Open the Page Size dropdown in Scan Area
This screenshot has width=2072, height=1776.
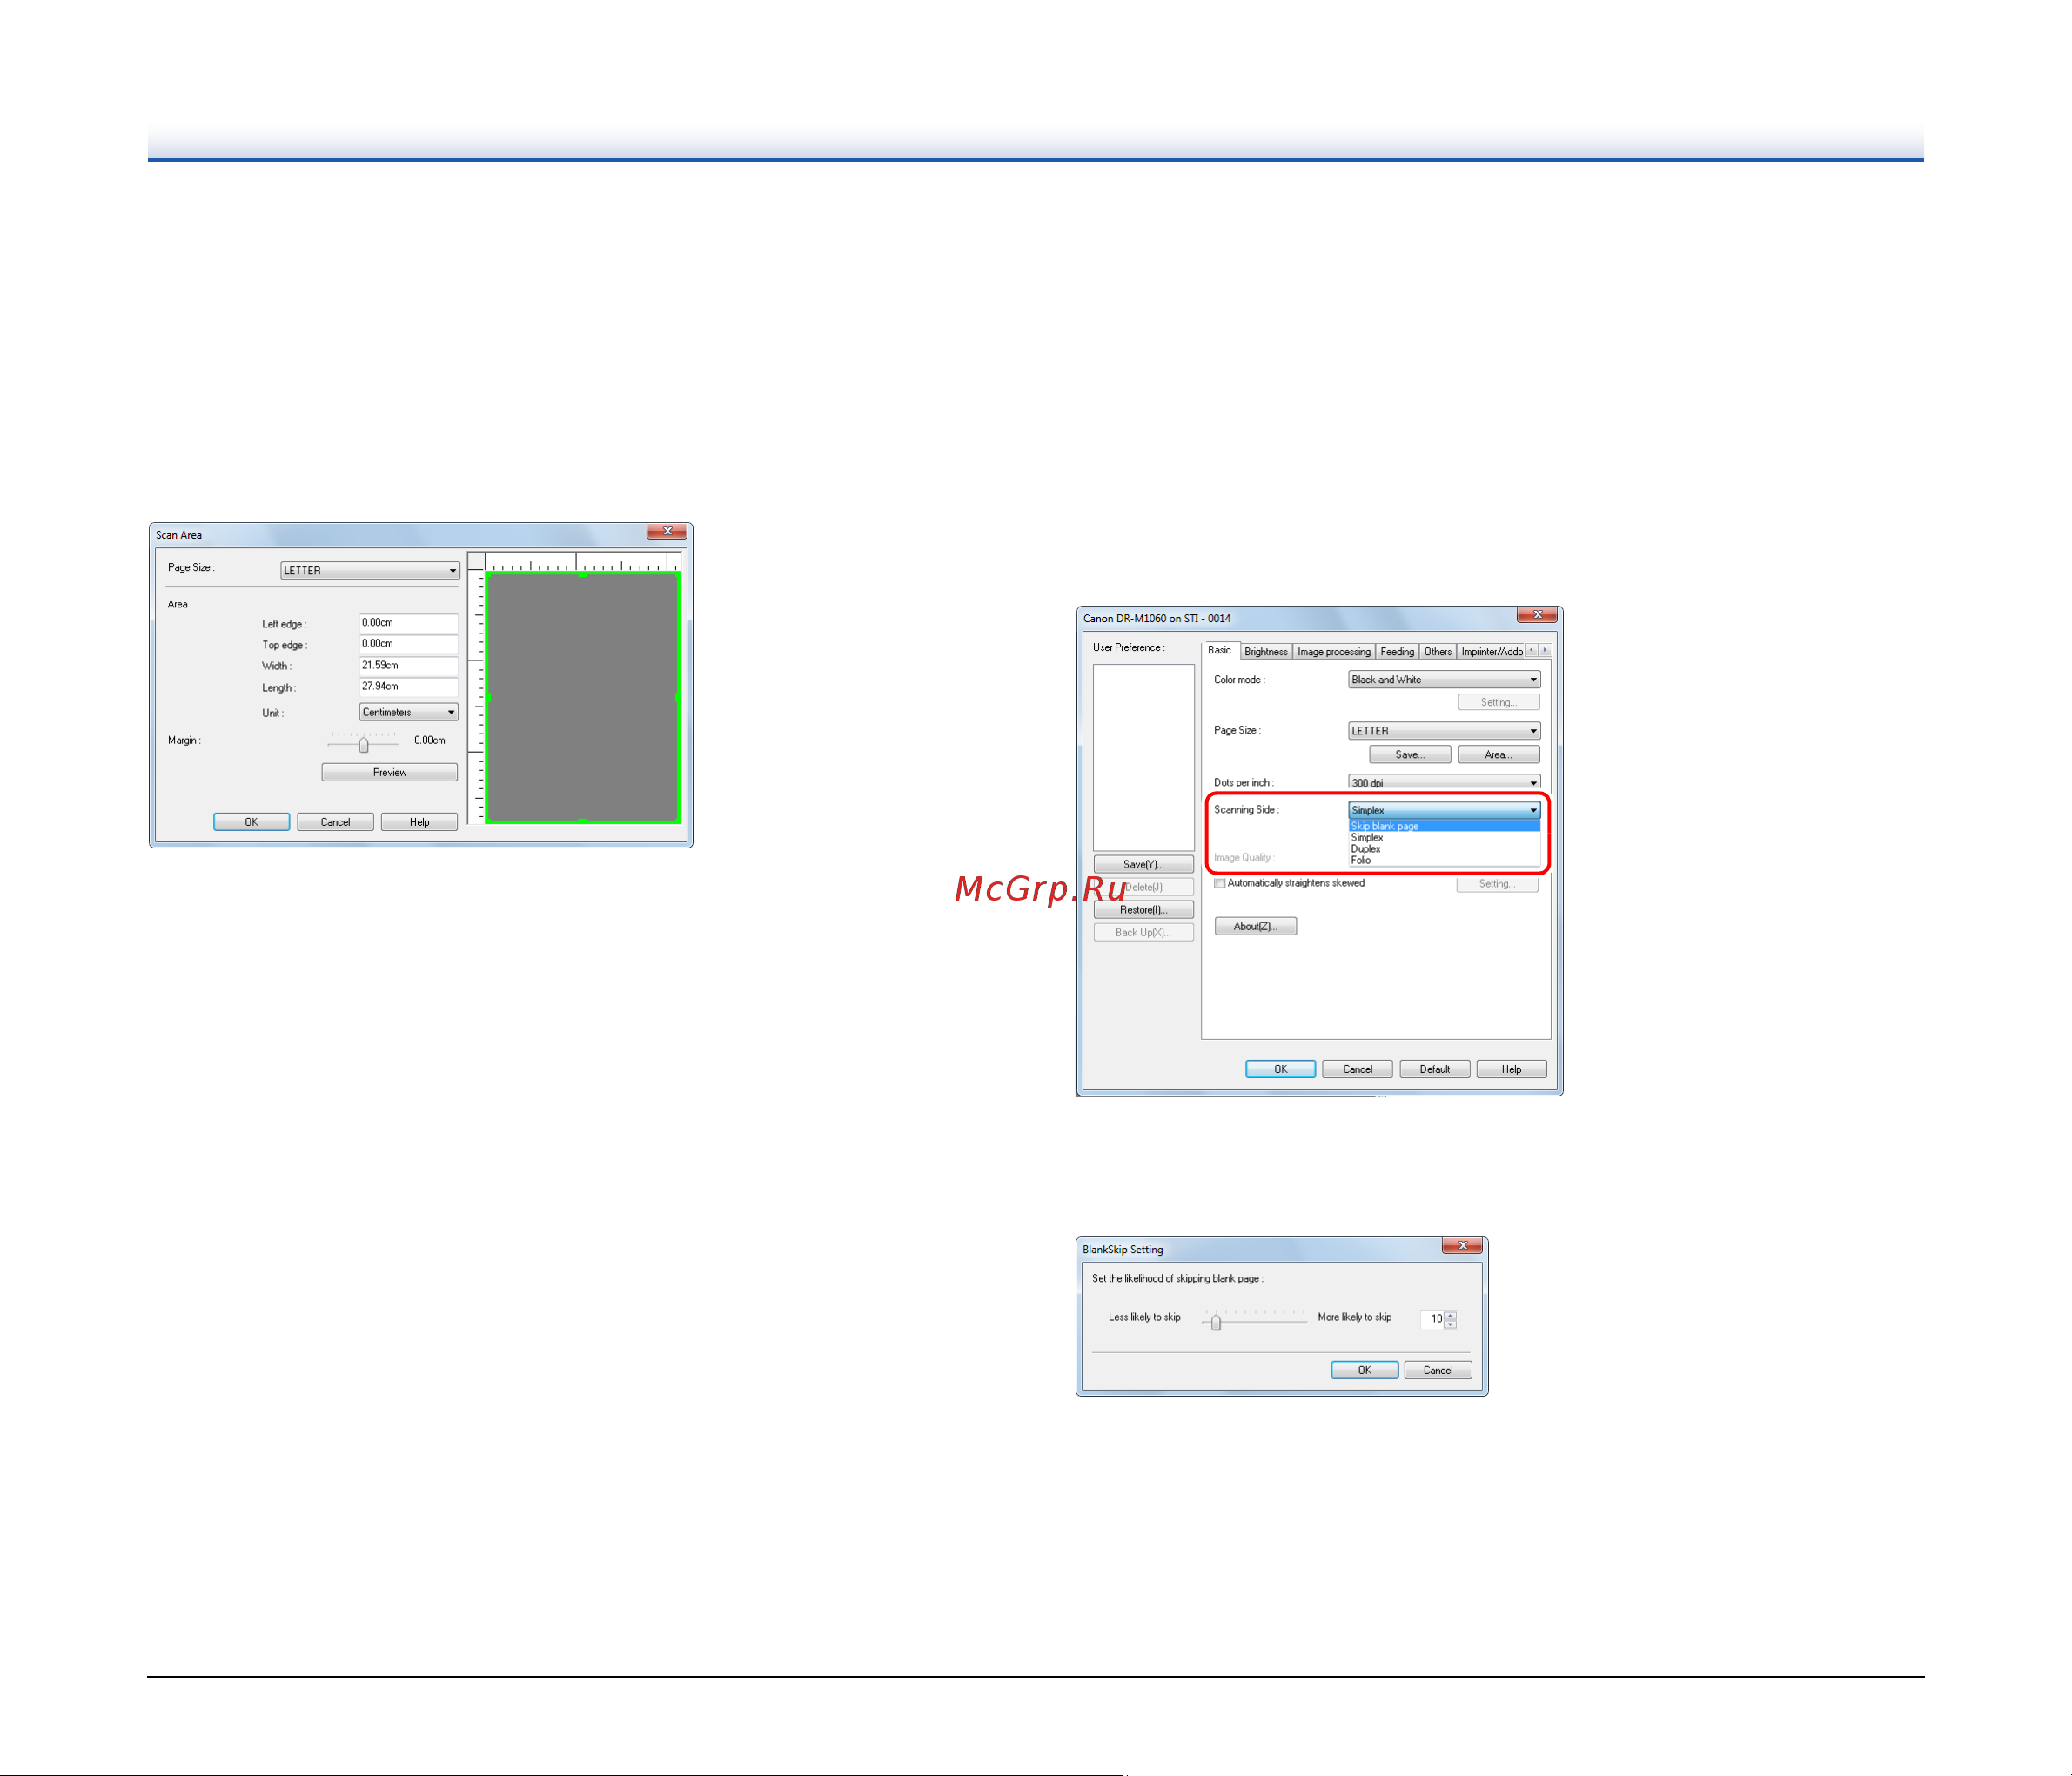(369, 570)
